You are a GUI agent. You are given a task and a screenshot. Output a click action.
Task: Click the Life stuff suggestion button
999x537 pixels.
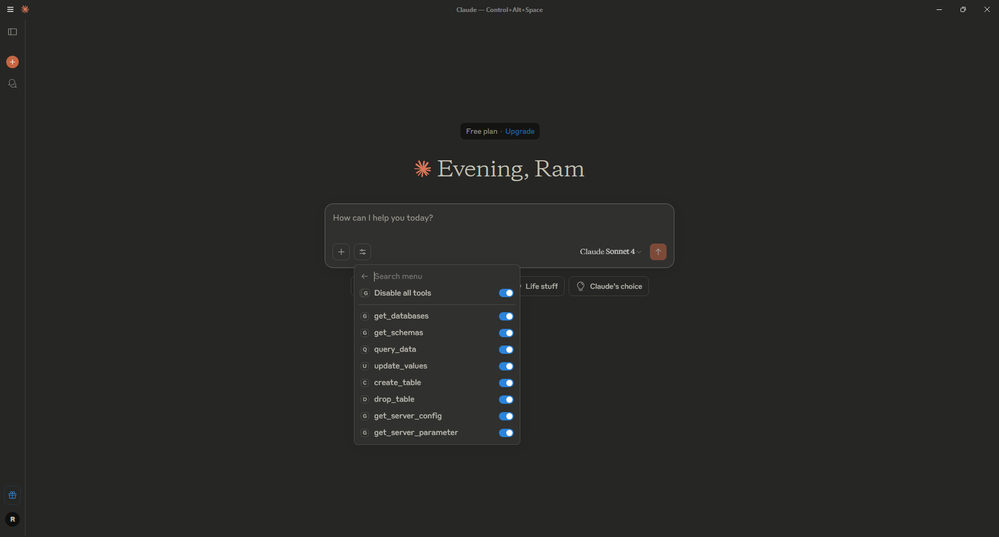(541, 287)
